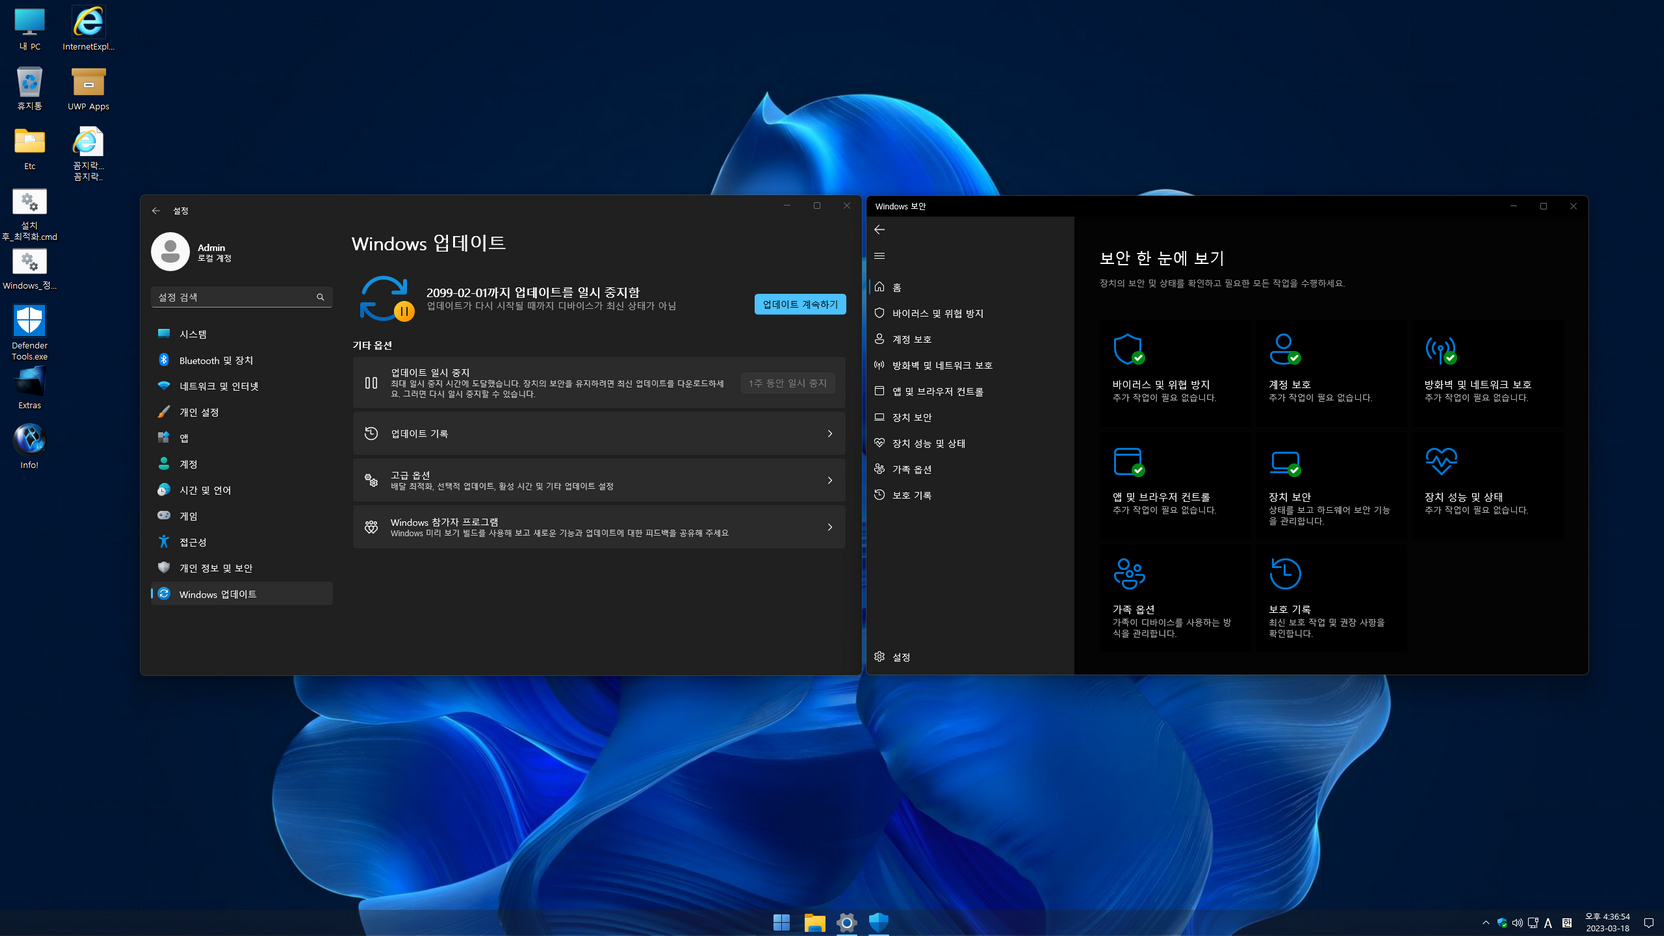Click the Admin profile avatar

pyautogui.click(x=170, y=252)
